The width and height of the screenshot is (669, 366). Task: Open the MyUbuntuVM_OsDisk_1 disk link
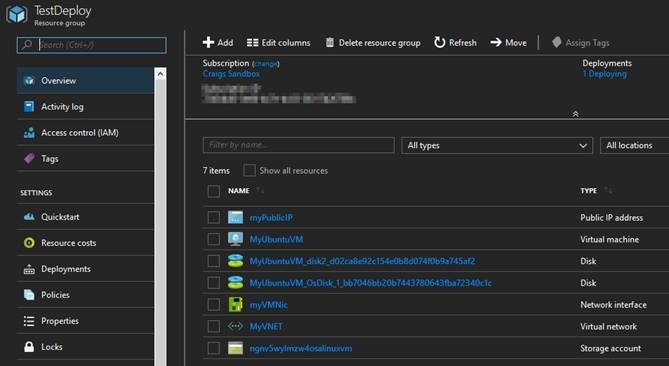[370, 283]
